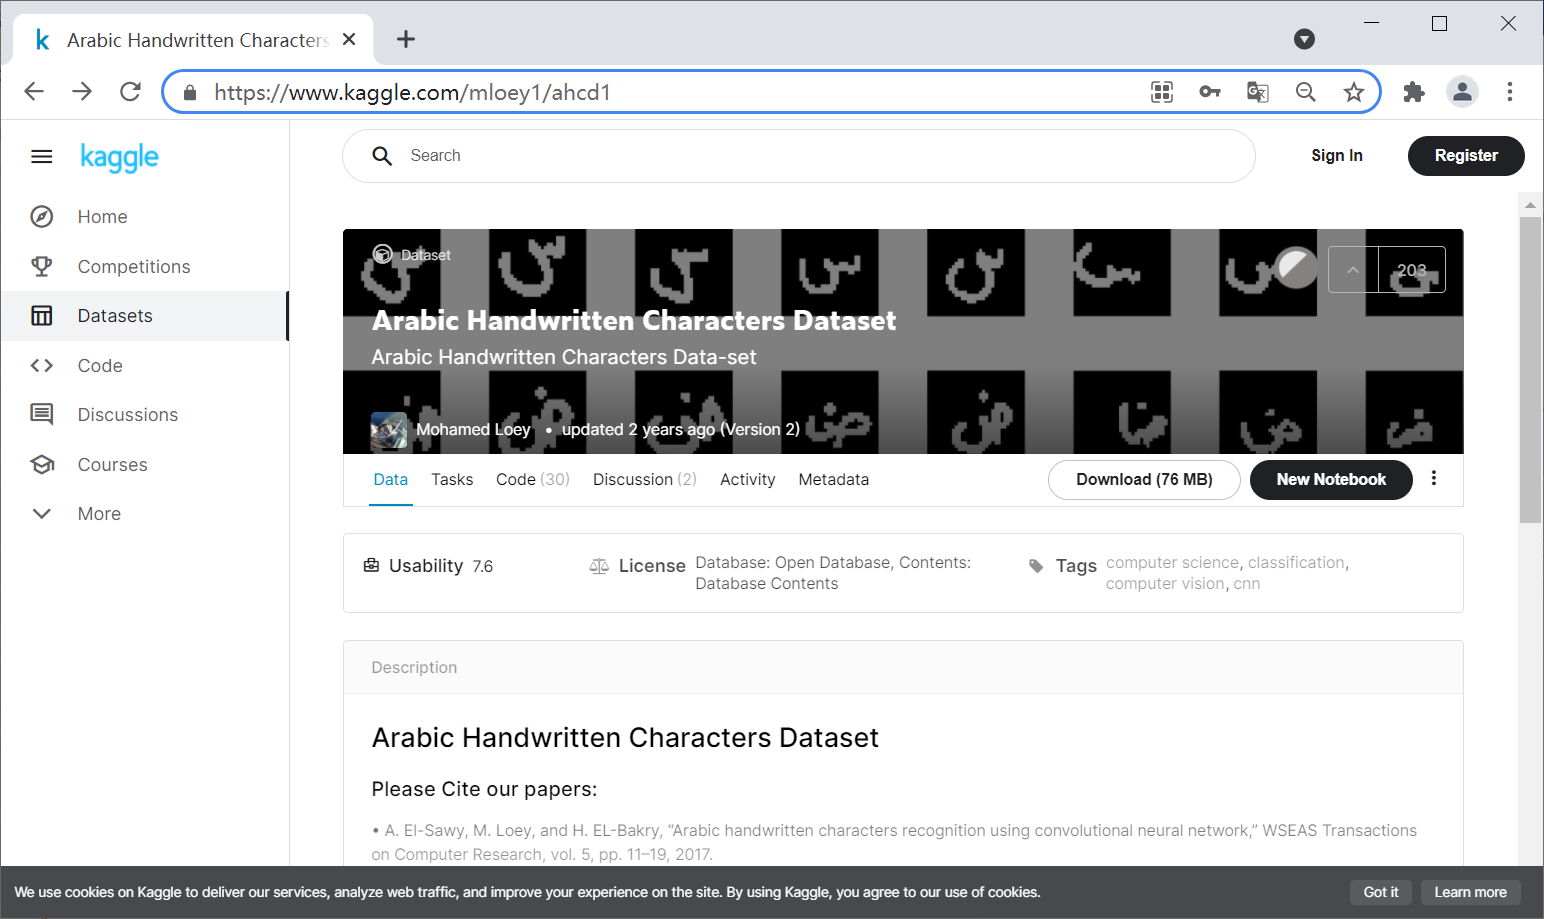Go forward with browser forward arrow

(x=82, y=92)
